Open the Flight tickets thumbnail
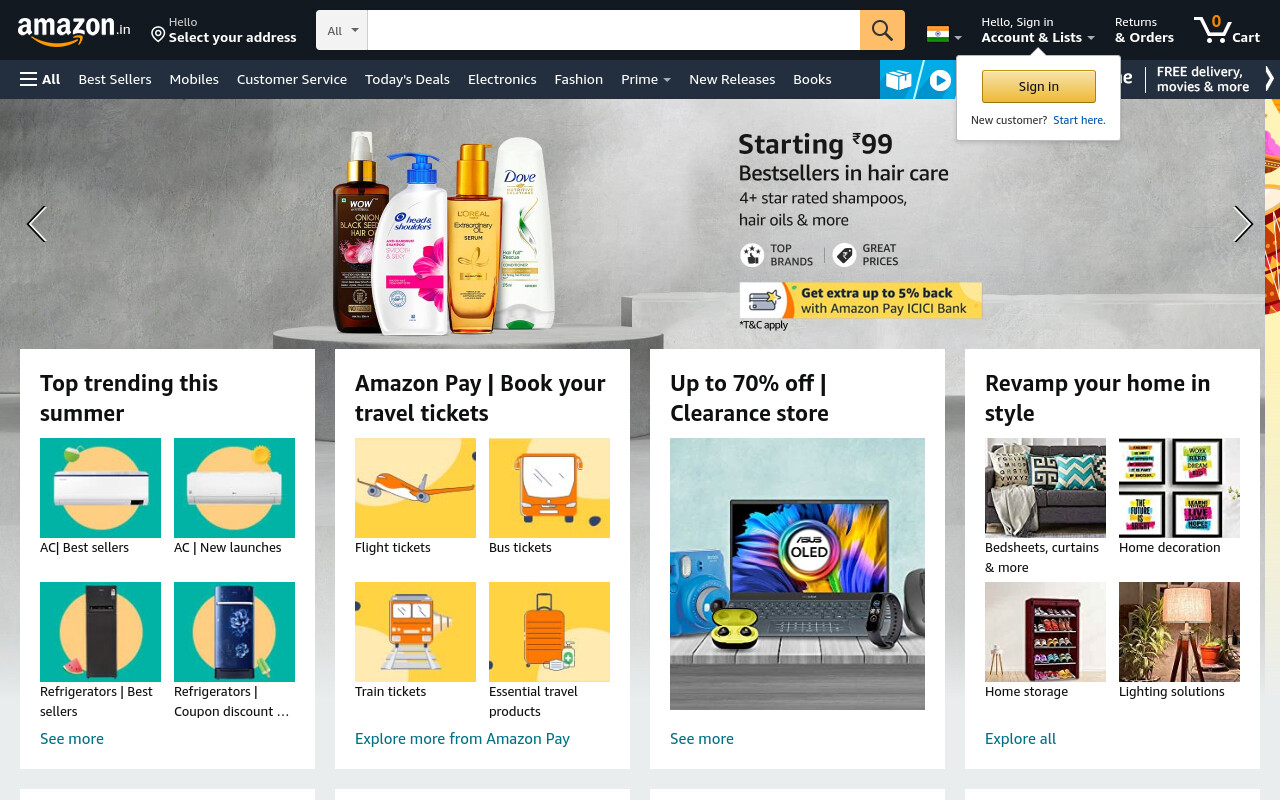The height and width of the screenshot is (800, 1280). pyautogui.click(x=415, y=488)
